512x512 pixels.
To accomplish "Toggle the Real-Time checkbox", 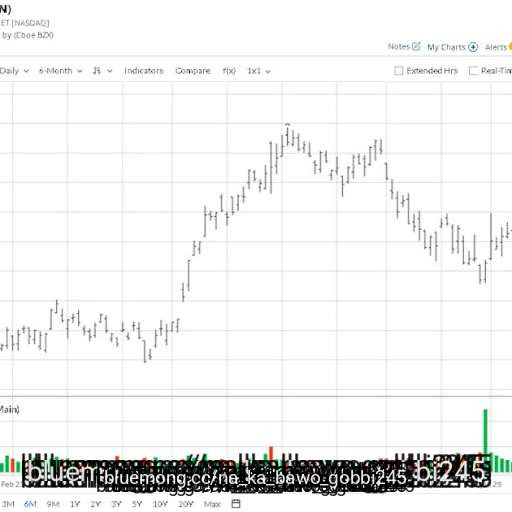I will [x=473, y=71].
